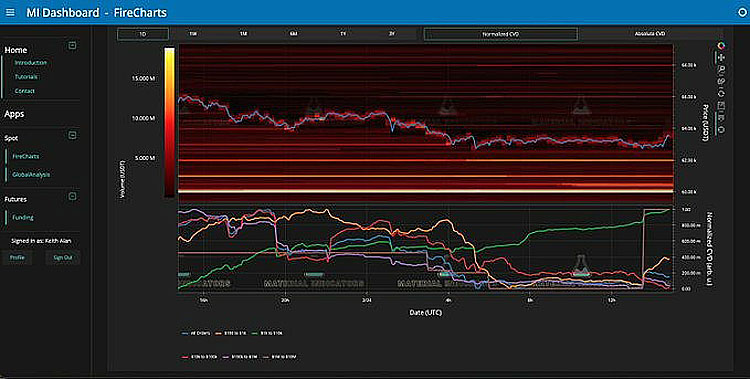
Task: Select the Pan tool in chart toolbar
Action: [721, 58]
